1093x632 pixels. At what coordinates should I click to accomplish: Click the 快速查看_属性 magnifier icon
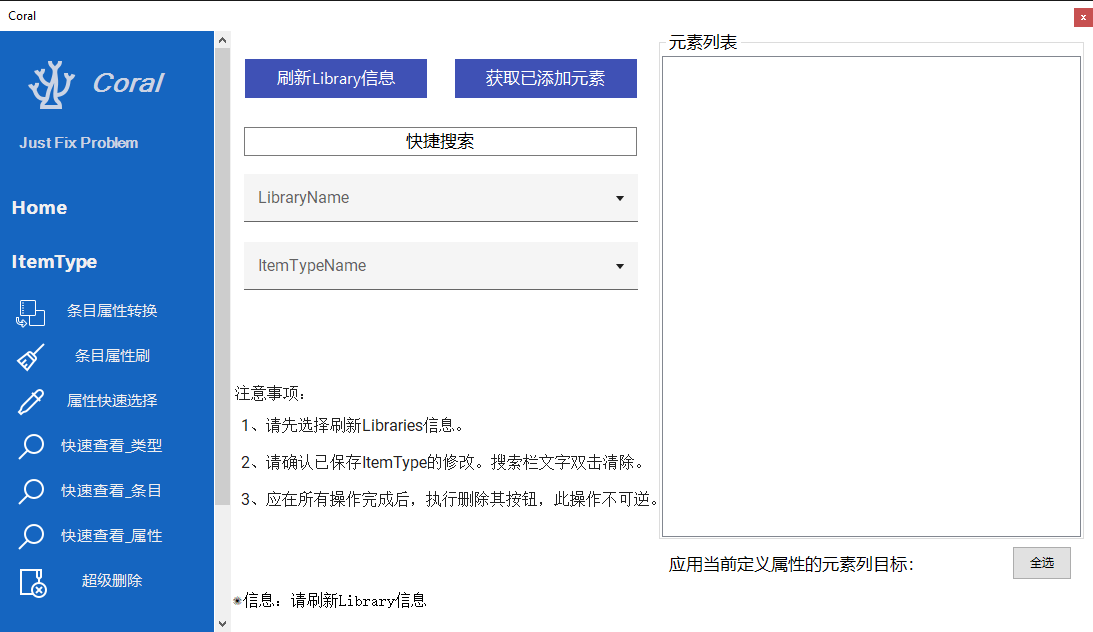pyautogui.click(x=31, y=536)
